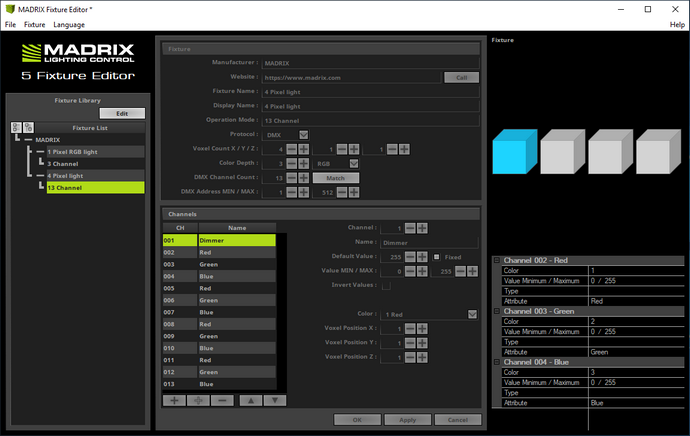The width and height of the screenshot is (690, 436).
Task: Select the 3 Channel operation mode
Action: click(95, 164)
